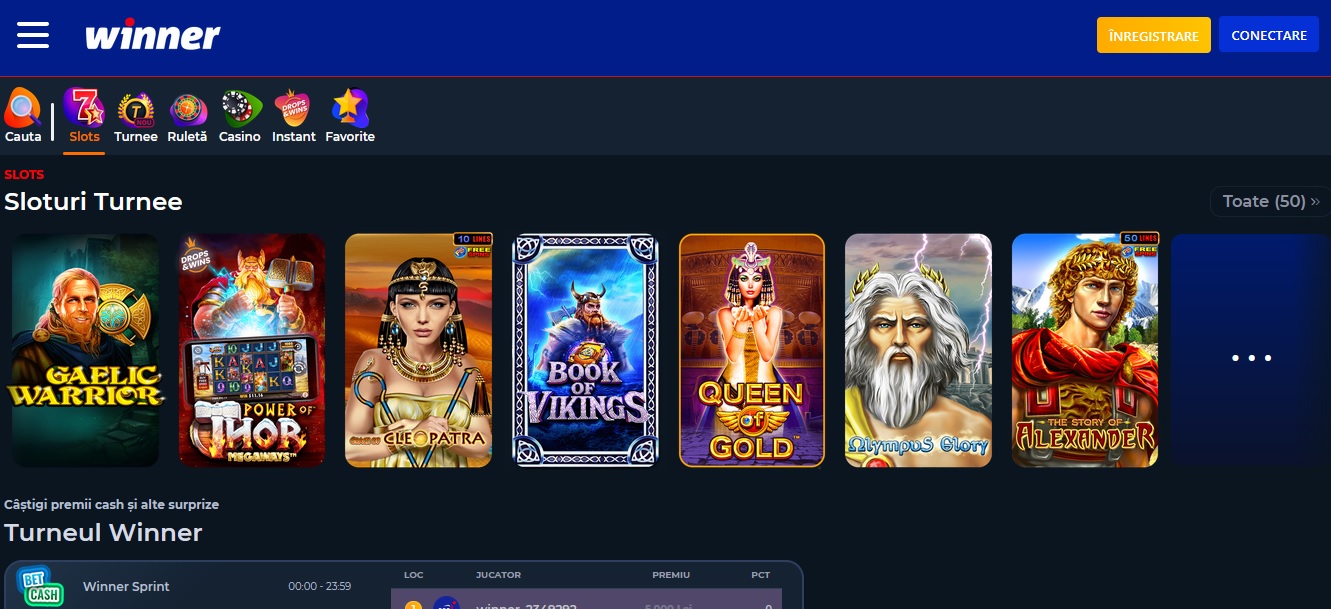Viewport: 1331px width, 609px height.
Task: Select the Instant Drops & Wins icon
Action: click(293, 117)
